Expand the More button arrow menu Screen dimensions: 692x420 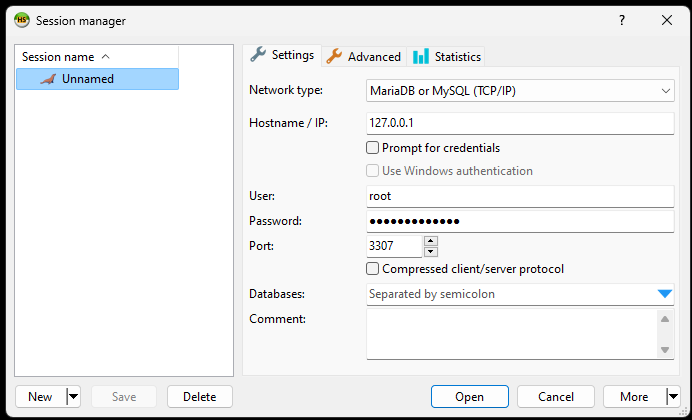673,397
